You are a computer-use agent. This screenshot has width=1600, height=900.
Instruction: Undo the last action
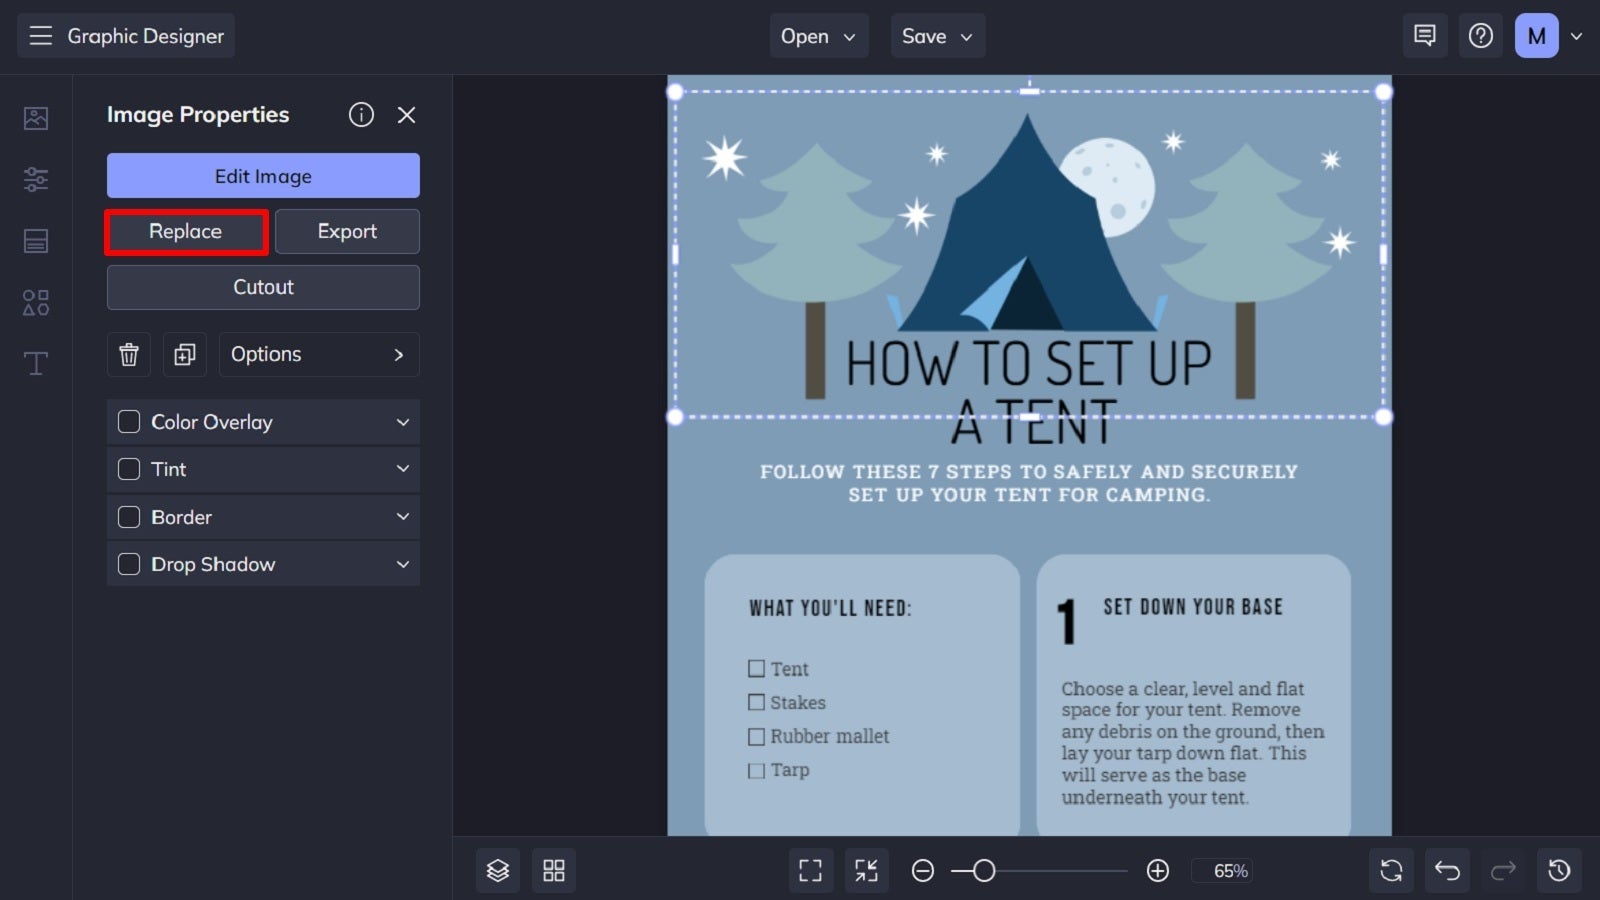point(1446,870)
